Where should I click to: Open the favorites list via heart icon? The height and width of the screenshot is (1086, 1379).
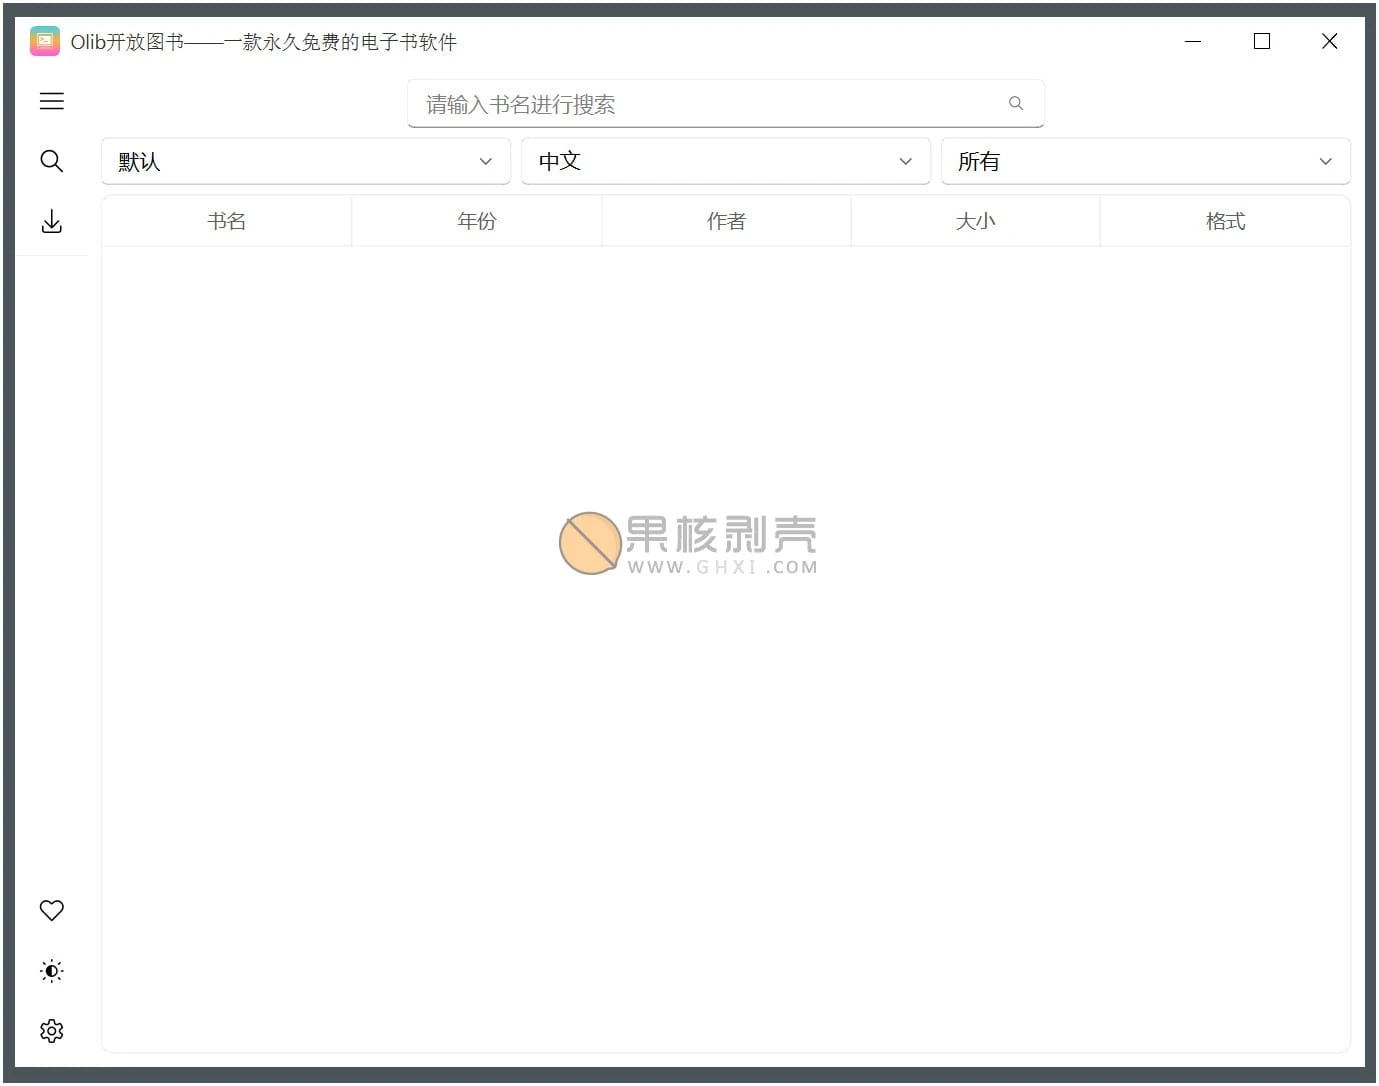[x=51, y=910]
